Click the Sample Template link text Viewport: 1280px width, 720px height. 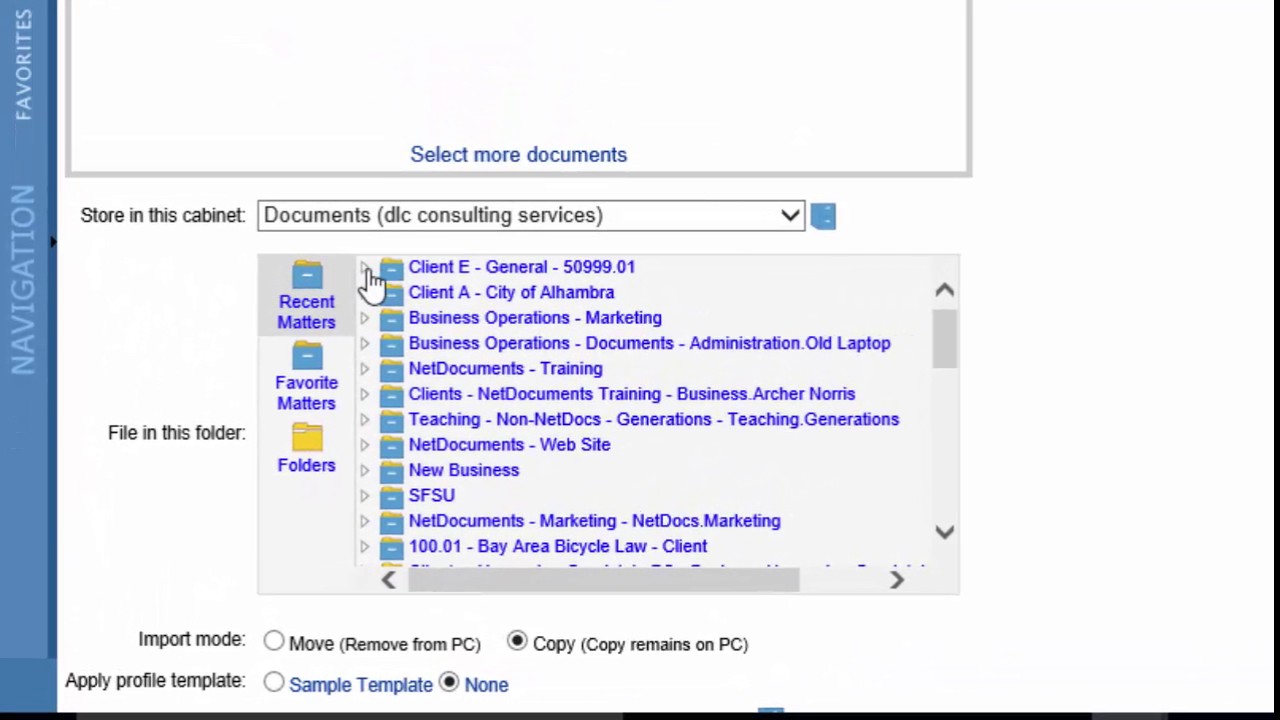click(x=361, y=685)
